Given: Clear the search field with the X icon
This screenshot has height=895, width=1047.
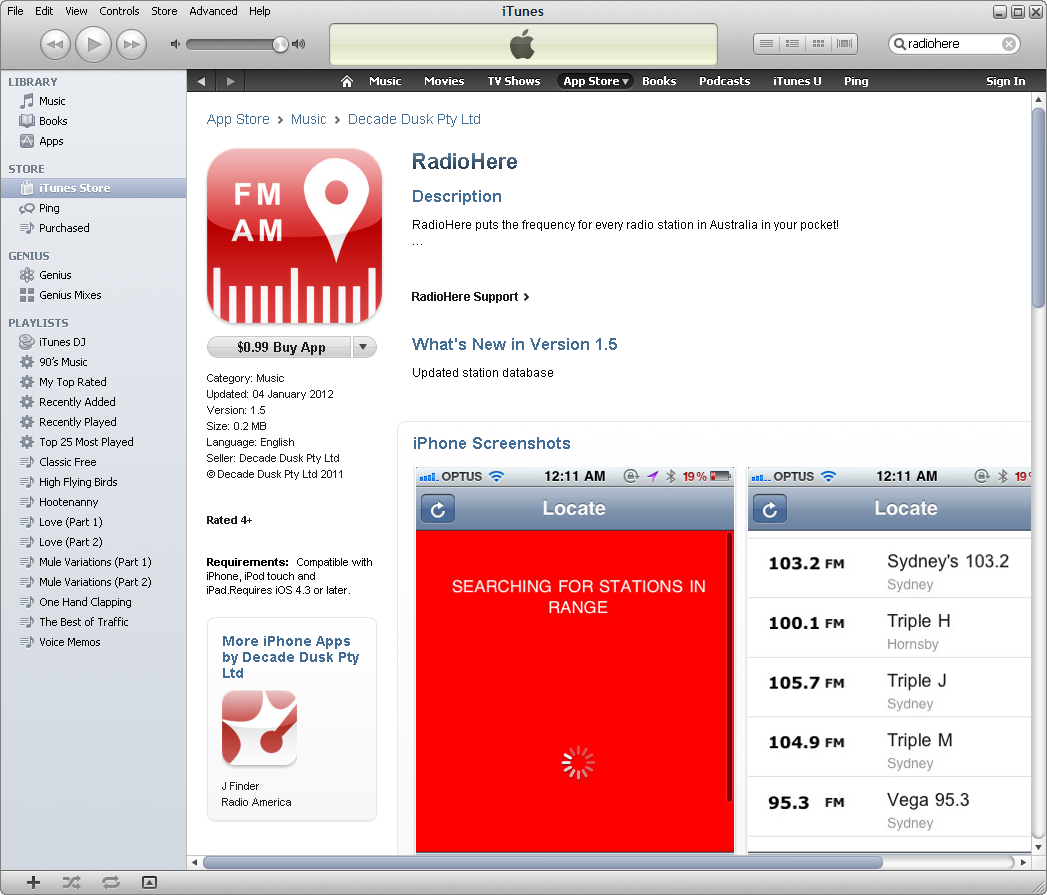Looking at the screenshot, I should point(1009,44).
